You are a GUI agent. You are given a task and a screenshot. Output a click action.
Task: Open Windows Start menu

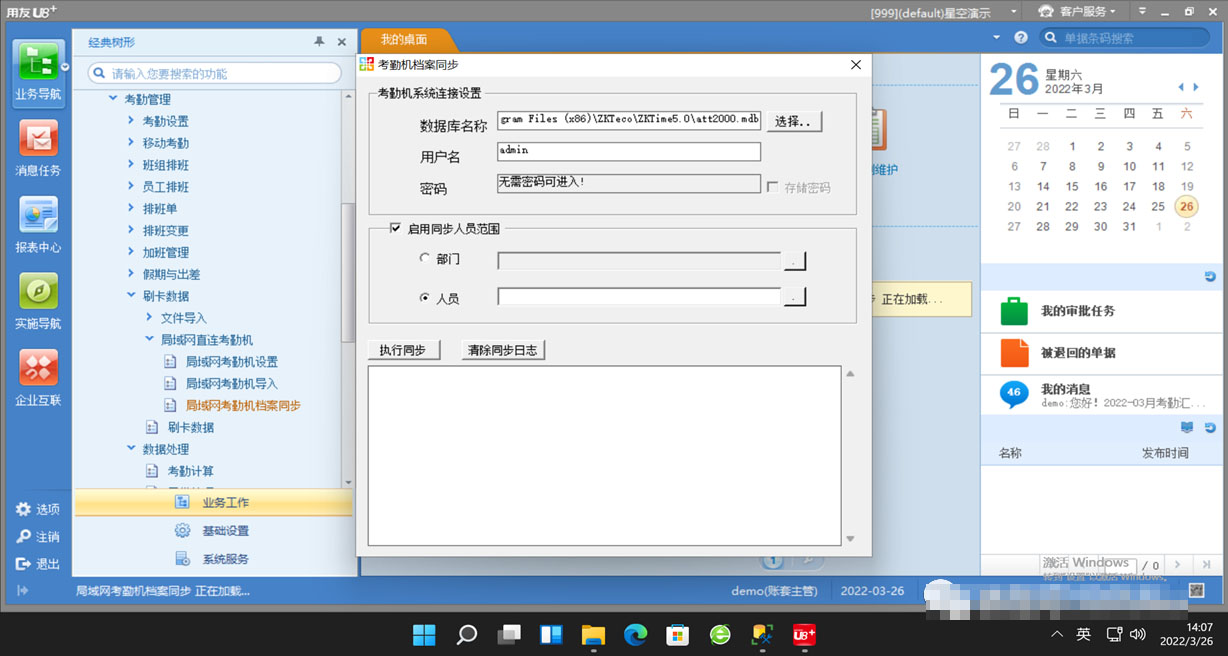point(424,634)
